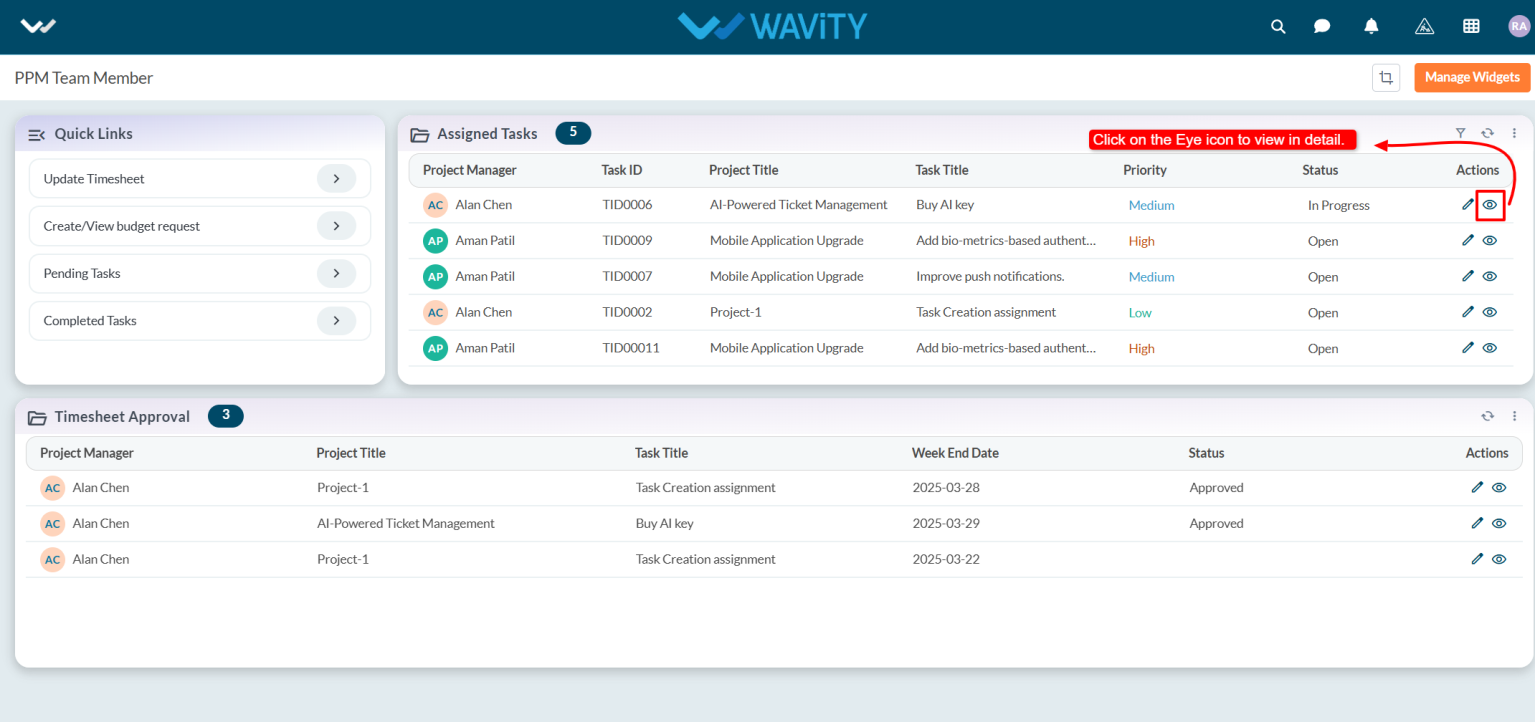The width and height of the screenshot is (1535, 722).
Task: Open the apps grid icon
Action: (1471, 27)
